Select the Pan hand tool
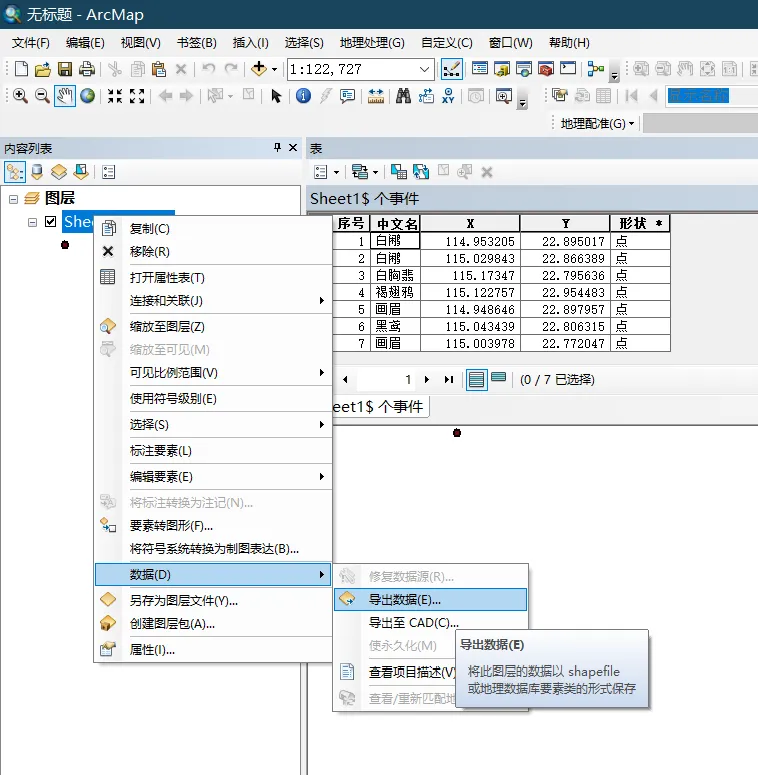Viewport: 758px width, 775px height. point(65,95)
